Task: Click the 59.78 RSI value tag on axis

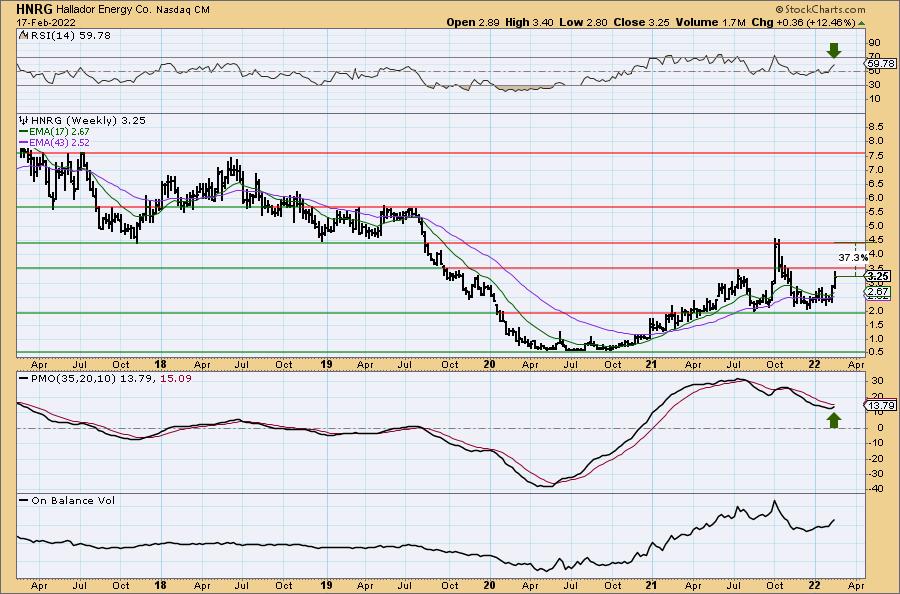Action: tap(882, 63)
